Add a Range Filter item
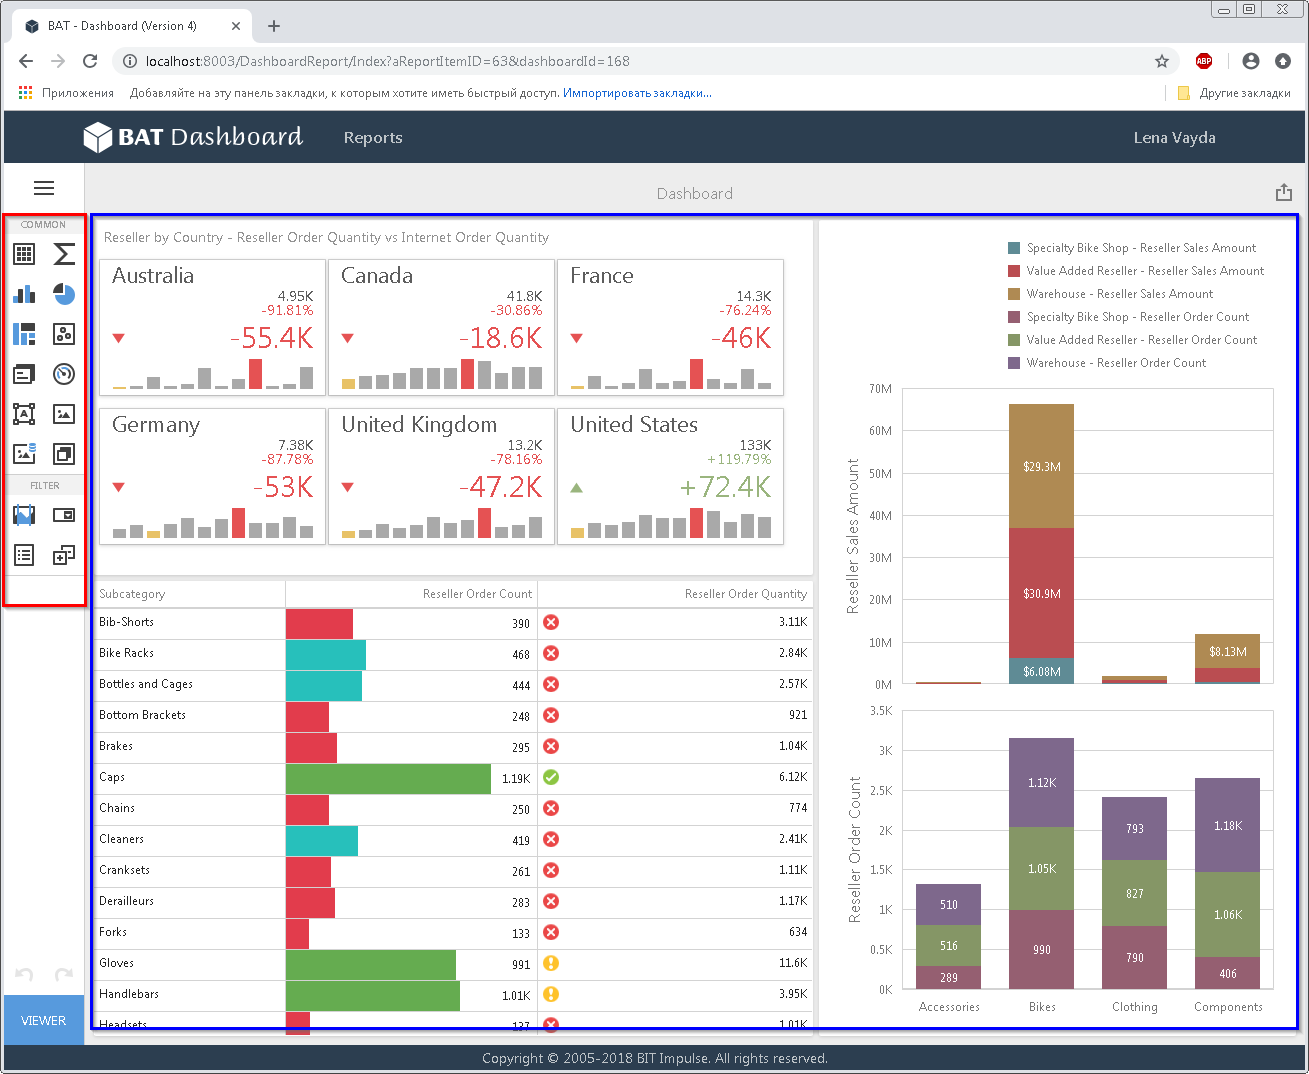This screenshot has width=1309, height=1074. [x=24, y=515]
